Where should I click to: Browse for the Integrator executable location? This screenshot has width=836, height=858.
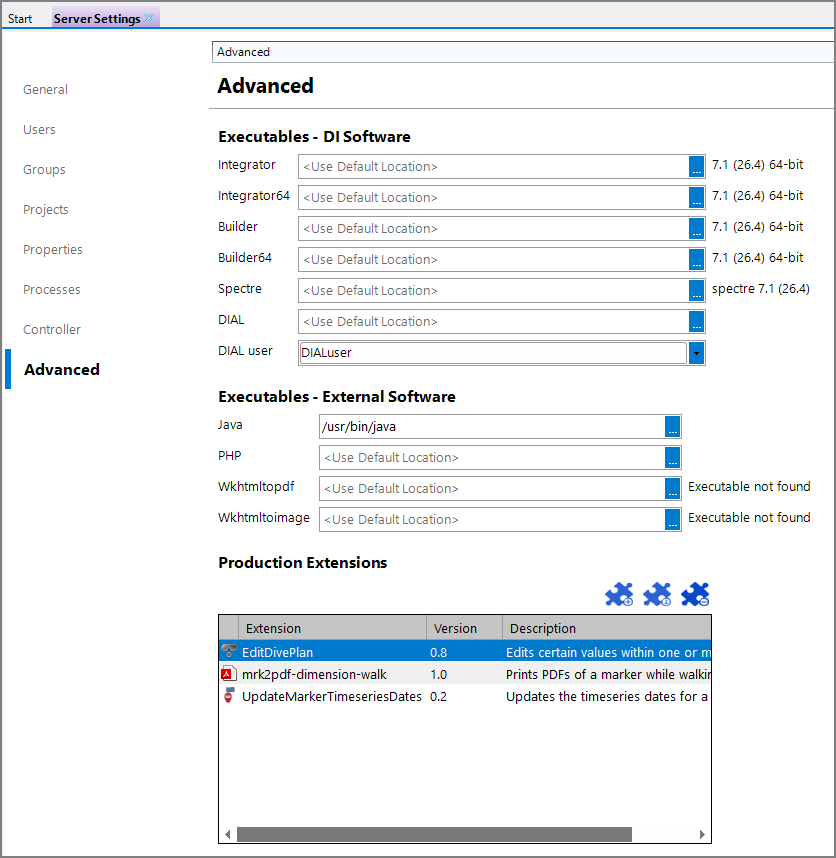(x=696, y=167)
